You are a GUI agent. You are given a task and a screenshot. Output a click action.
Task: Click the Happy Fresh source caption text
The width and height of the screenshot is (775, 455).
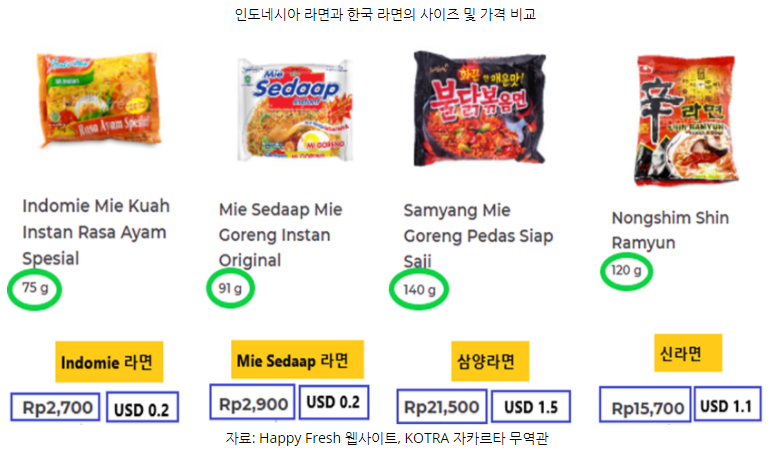pyautogui.click(x=387, y=438)
